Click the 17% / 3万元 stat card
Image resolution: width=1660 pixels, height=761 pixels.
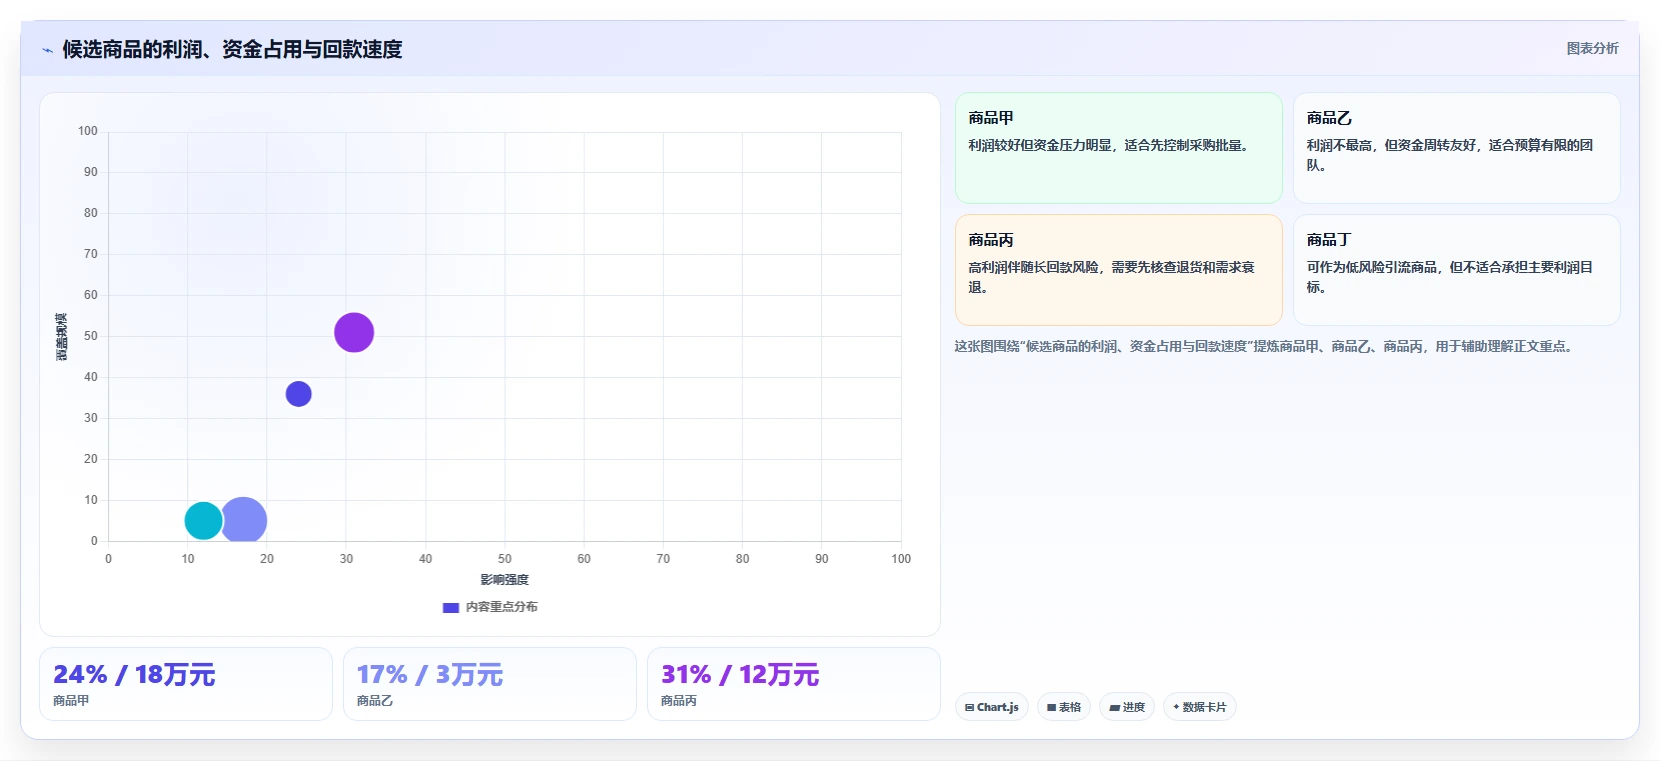tap(490, 684)
